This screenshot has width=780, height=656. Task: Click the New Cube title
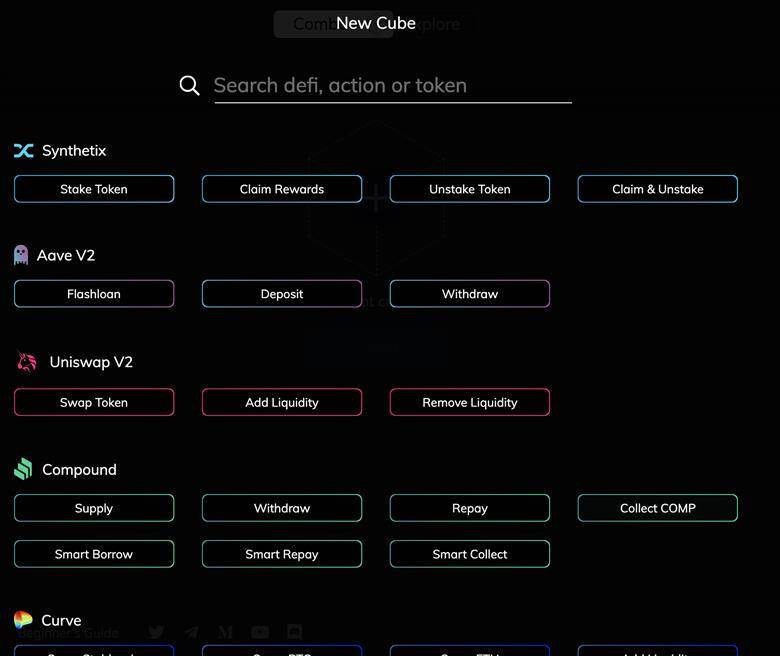click(x=376, y=23)
